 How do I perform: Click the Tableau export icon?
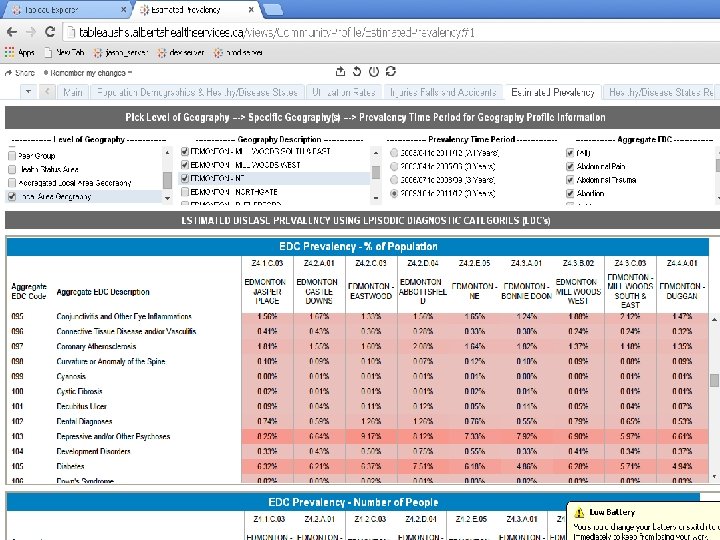340,71
